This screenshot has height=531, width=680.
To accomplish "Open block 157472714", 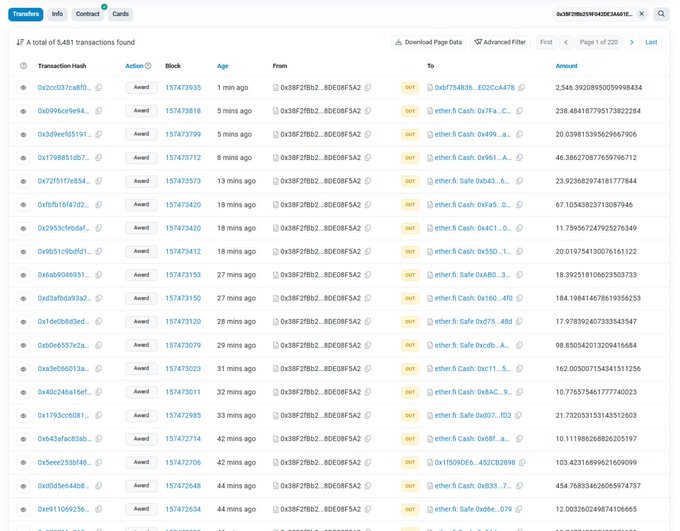I will (183, 439).
